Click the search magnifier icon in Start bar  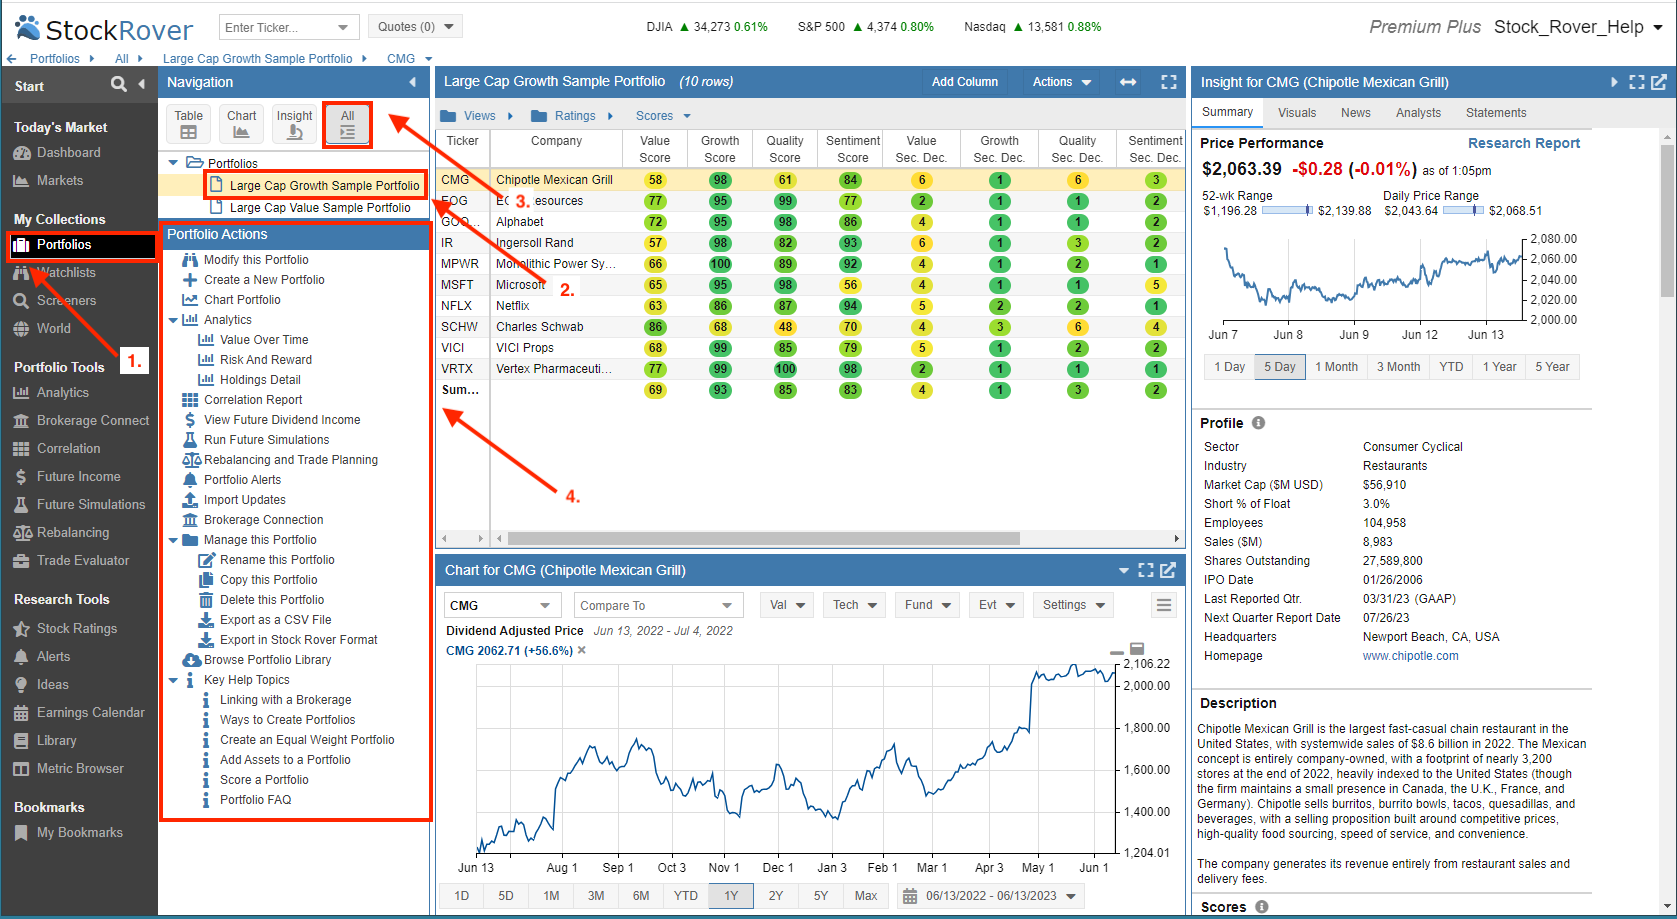click(x=119, y=84)
